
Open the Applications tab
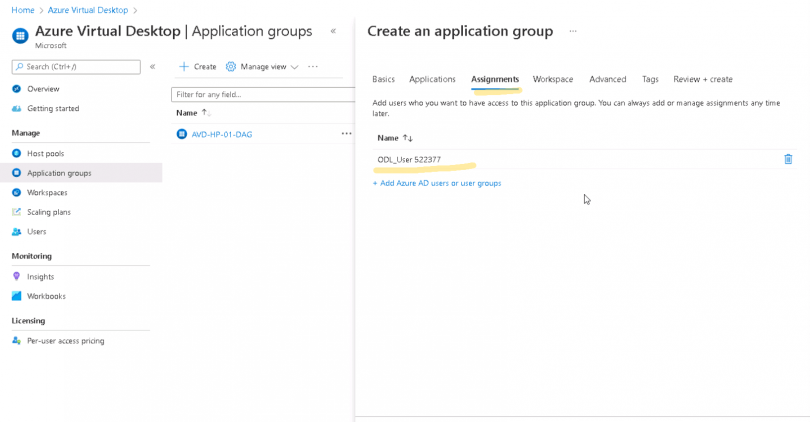point(432,79)
